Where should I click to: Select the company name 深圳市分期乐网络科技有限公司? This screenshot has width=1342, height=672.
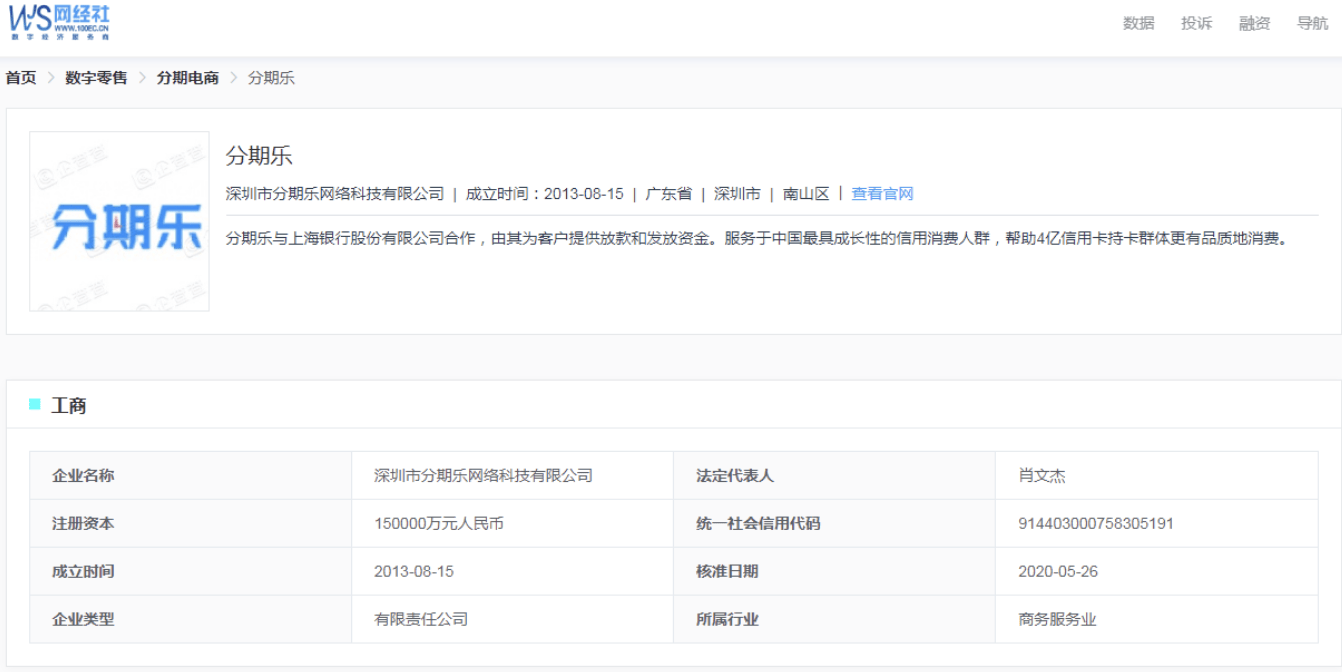click(x=334, y=195)
